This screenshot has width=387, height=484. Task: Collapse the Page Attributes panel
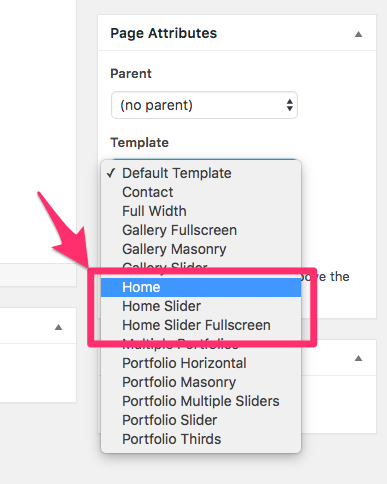click(x=358, y=34)
